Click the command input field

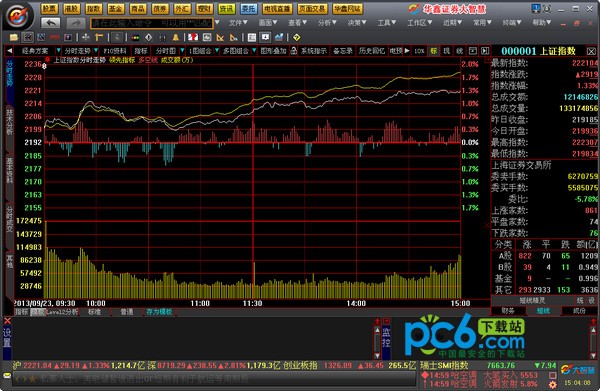(x=152, y=23)
